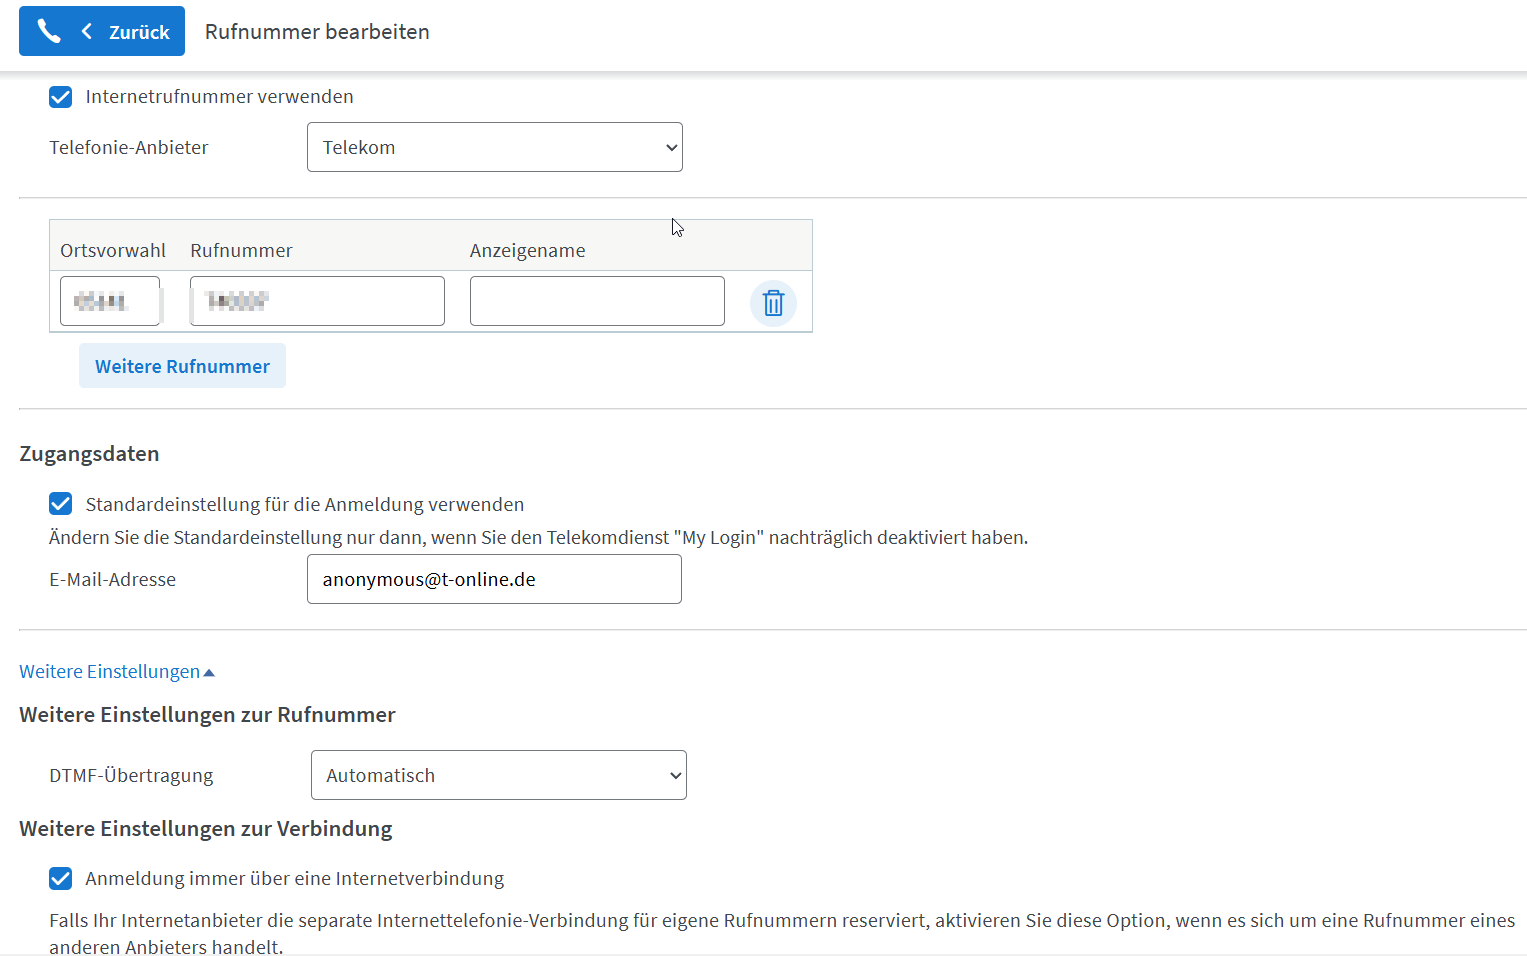Disable Anmeldung immer über eine Internetverbindung
The image size is (1527, 956).
click(x=61, y=878)
